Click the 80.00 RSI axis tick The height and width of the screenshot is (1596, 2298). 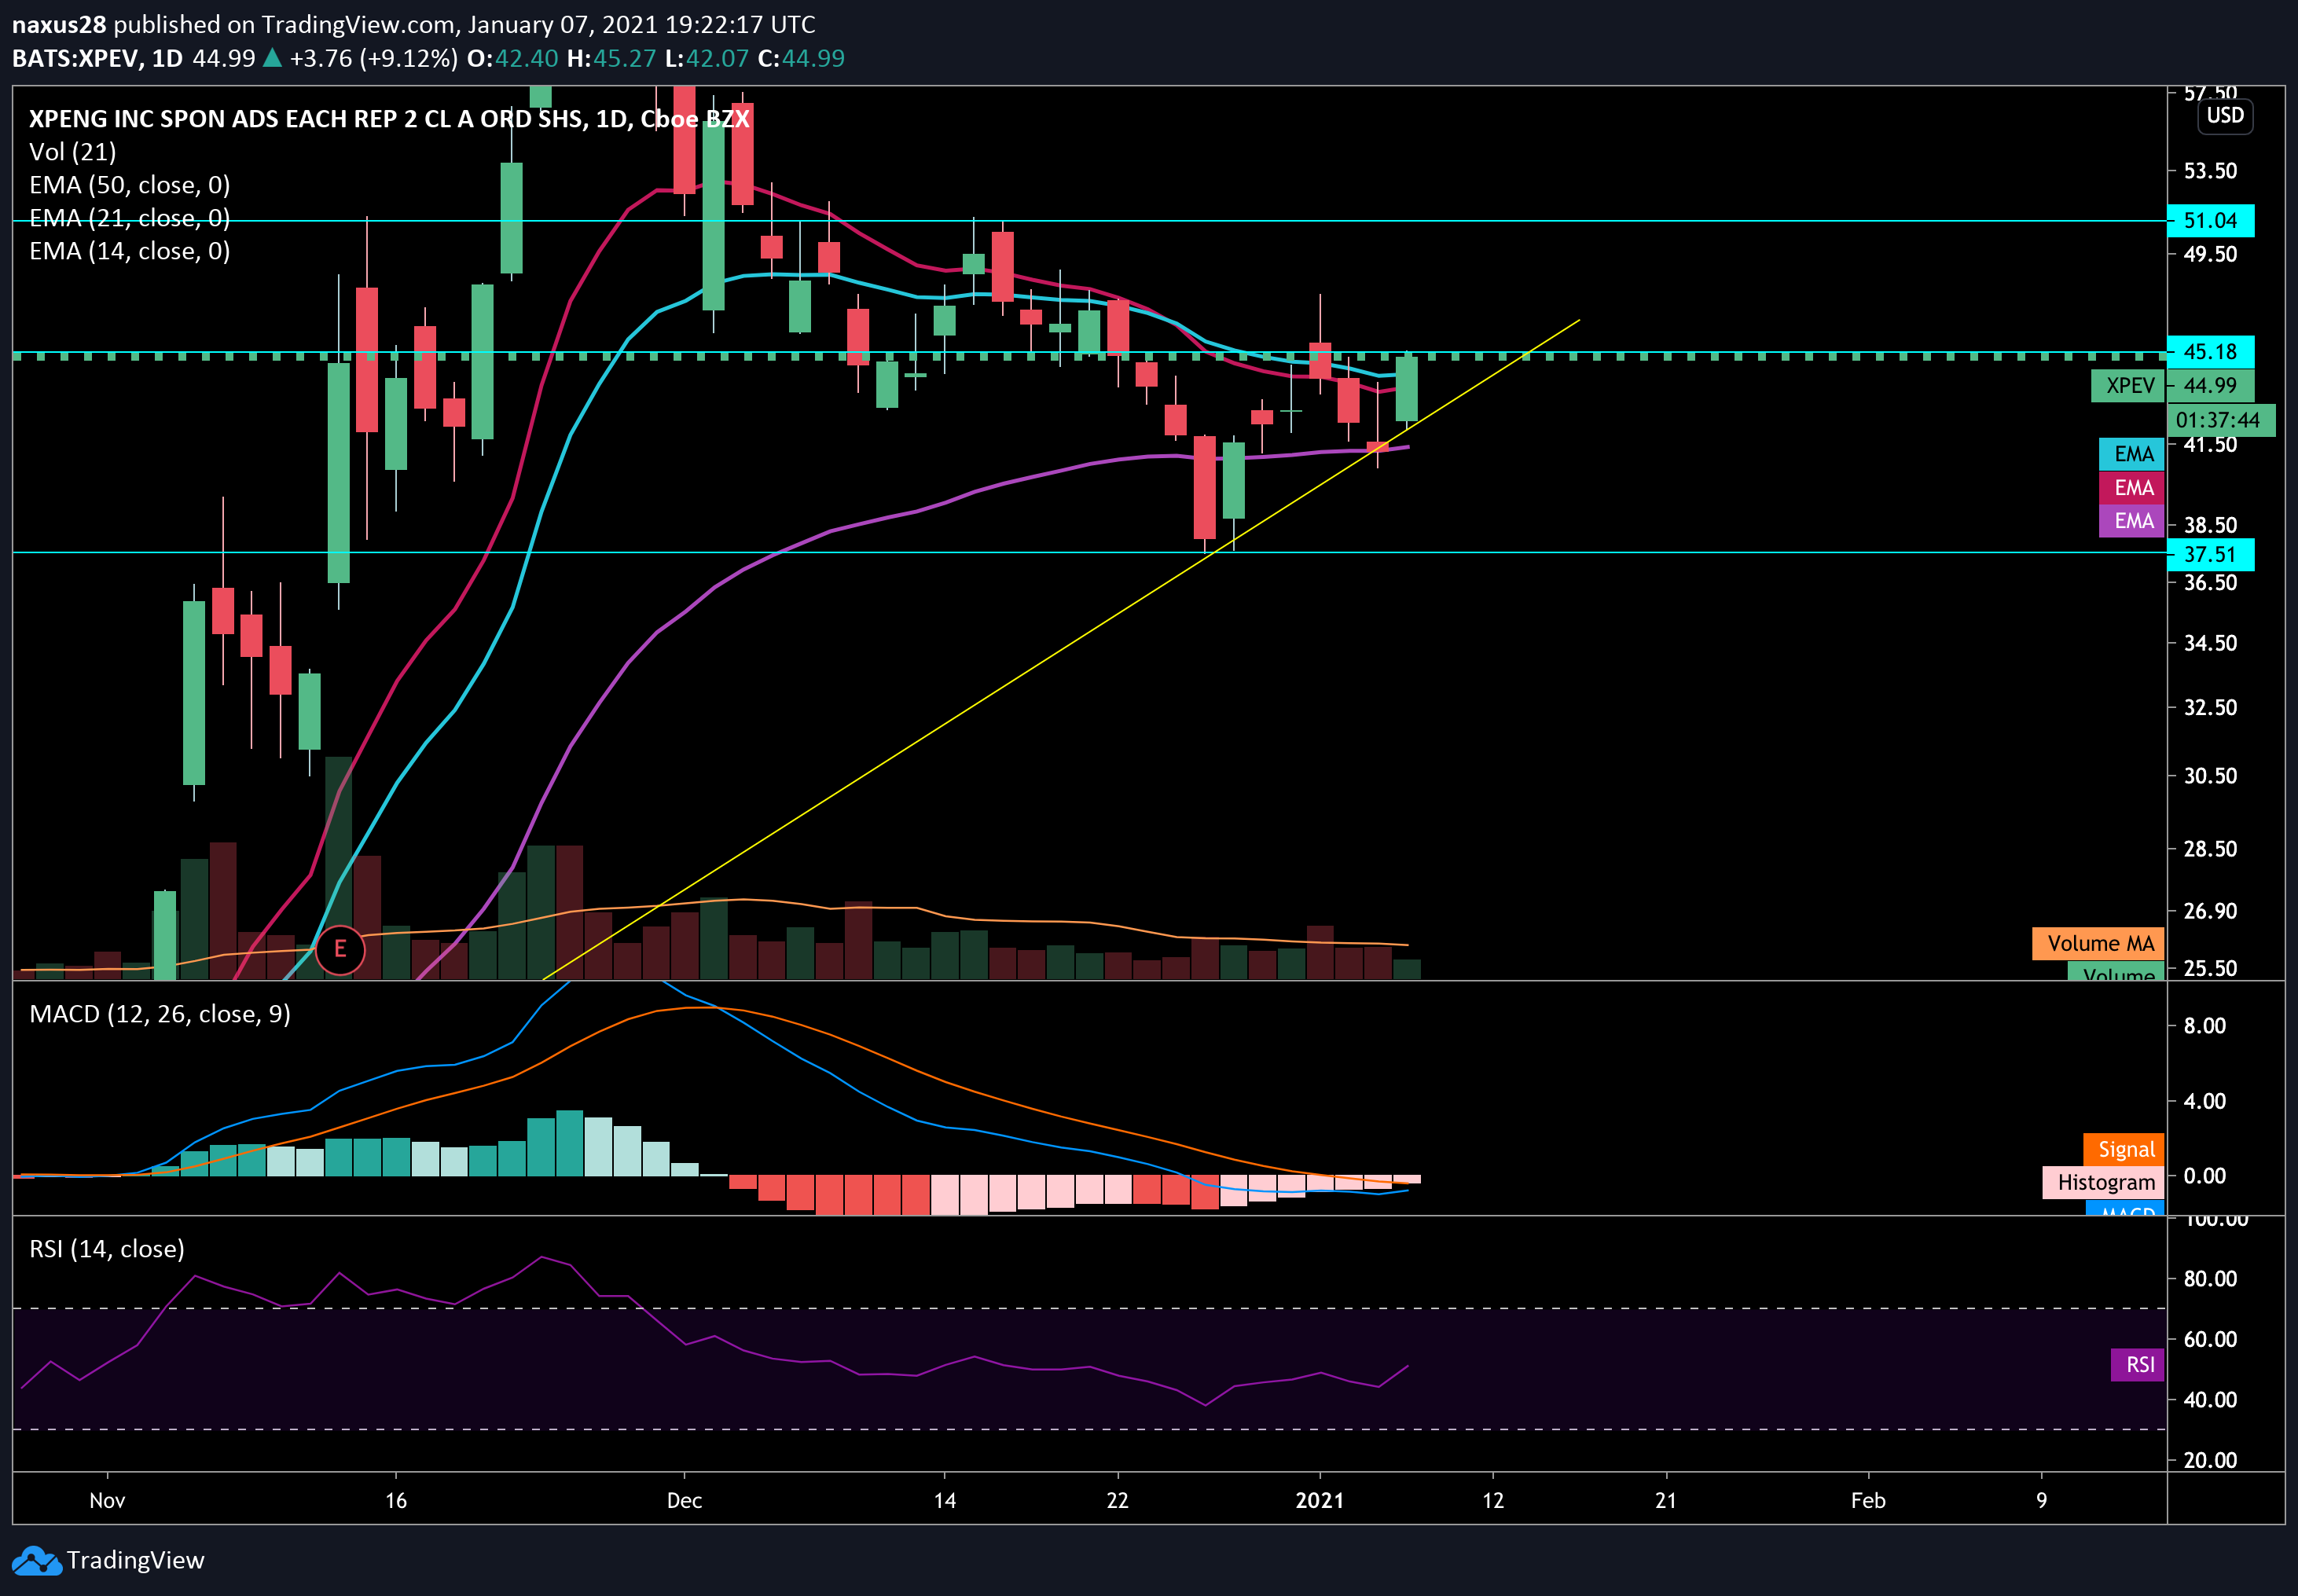pos(2210,1279)
